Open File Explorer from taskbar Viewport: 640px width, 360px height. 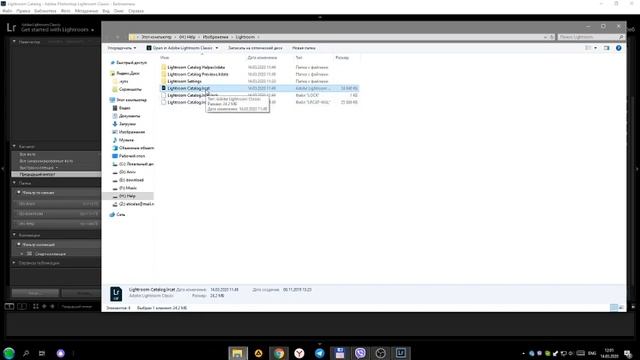point(238,353)
